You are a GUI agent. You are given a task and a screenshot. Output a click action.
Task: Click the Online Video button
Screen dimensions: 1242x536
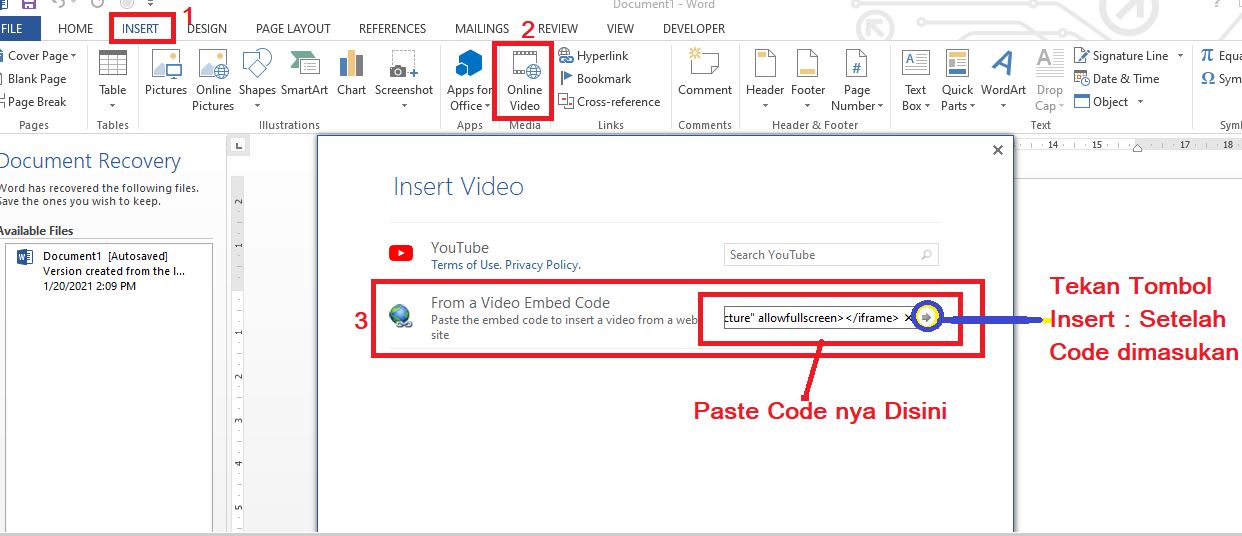pyautogui.click(x=524, y=80)
